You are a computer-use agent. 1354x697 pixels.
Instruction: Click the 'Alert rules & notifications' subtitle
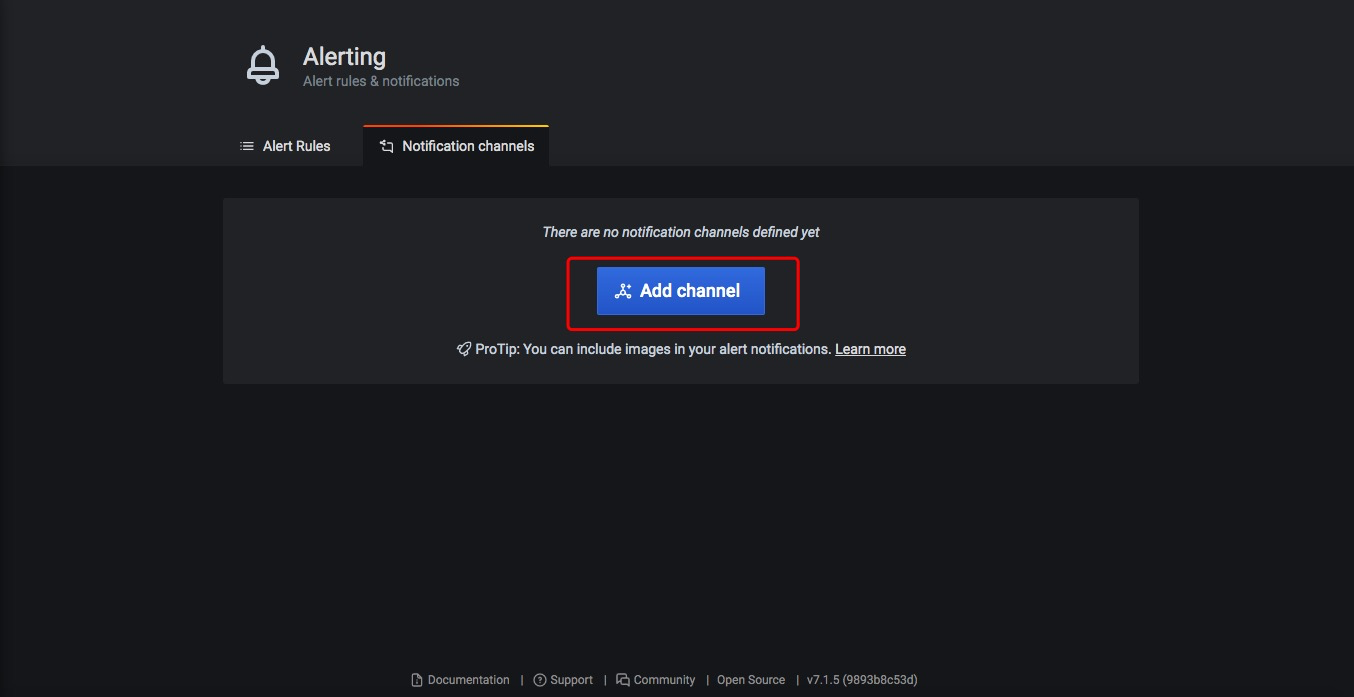pos(381,81)
